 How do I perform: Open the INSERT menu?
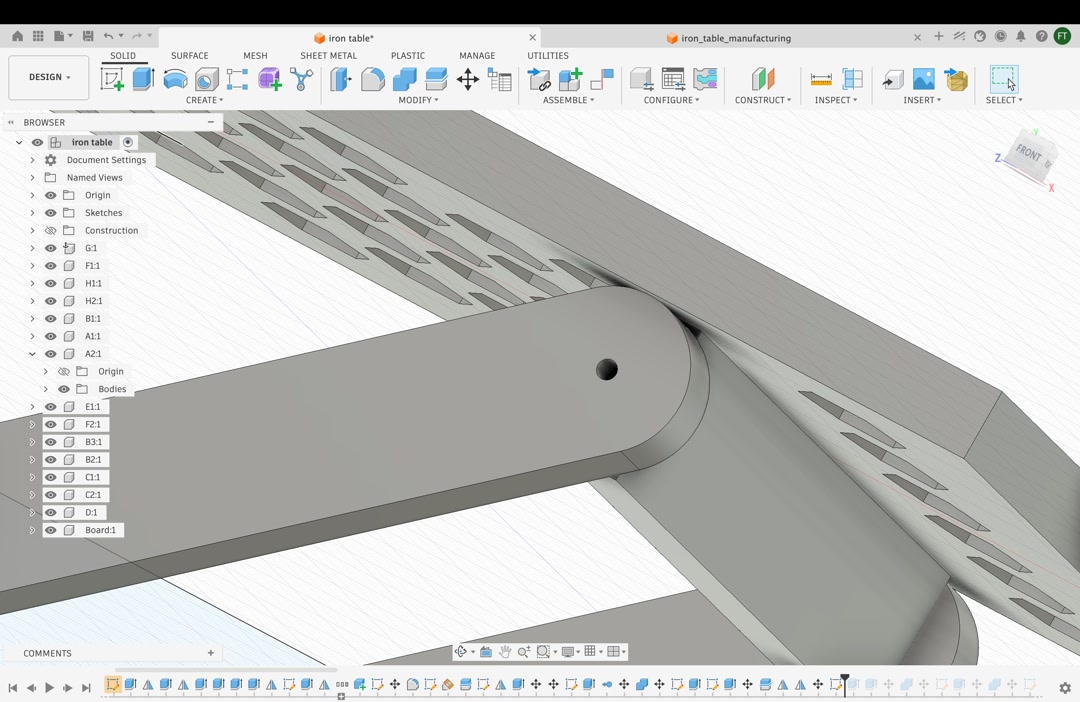(x=922, y=100)
